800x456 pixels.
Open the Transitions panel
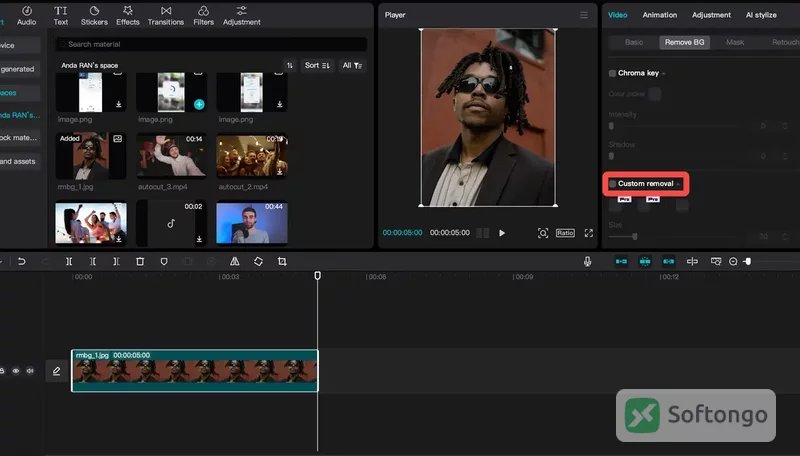coord(166,15)
